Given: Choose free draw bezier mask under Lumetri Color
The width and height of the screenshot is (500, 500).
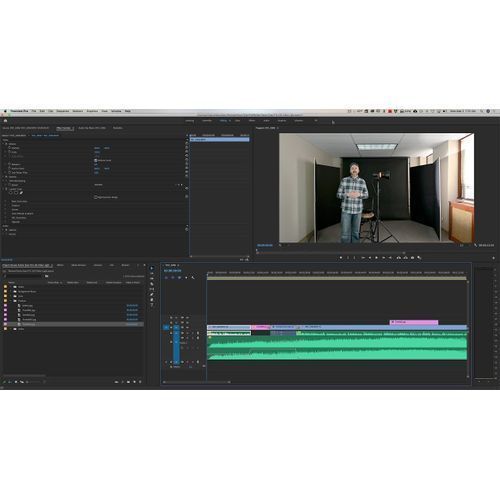Looking at the screenshot, I should [21, 193].
